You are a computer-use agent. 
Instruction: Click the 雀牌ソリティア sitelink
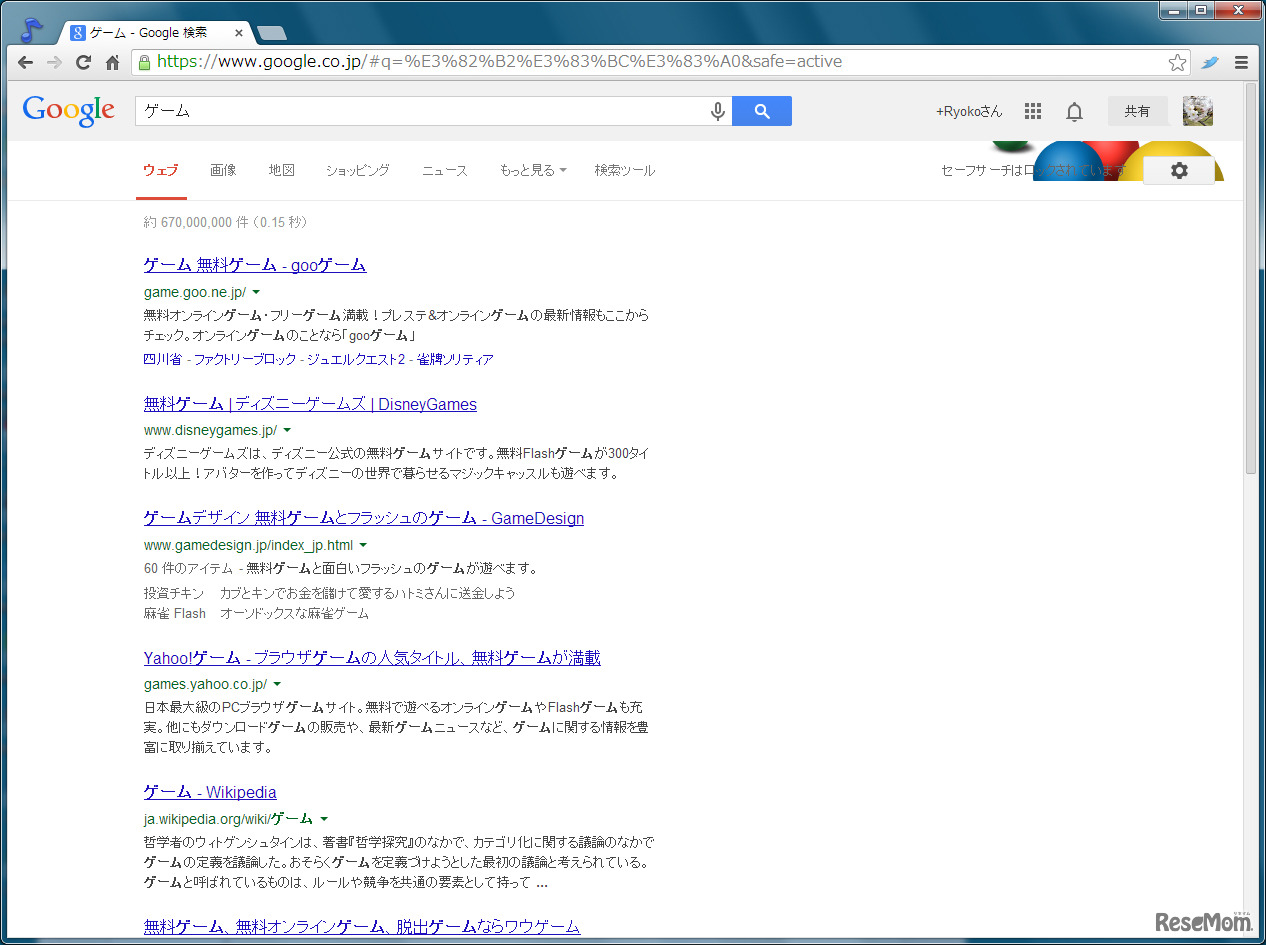[x=455, y=359]
